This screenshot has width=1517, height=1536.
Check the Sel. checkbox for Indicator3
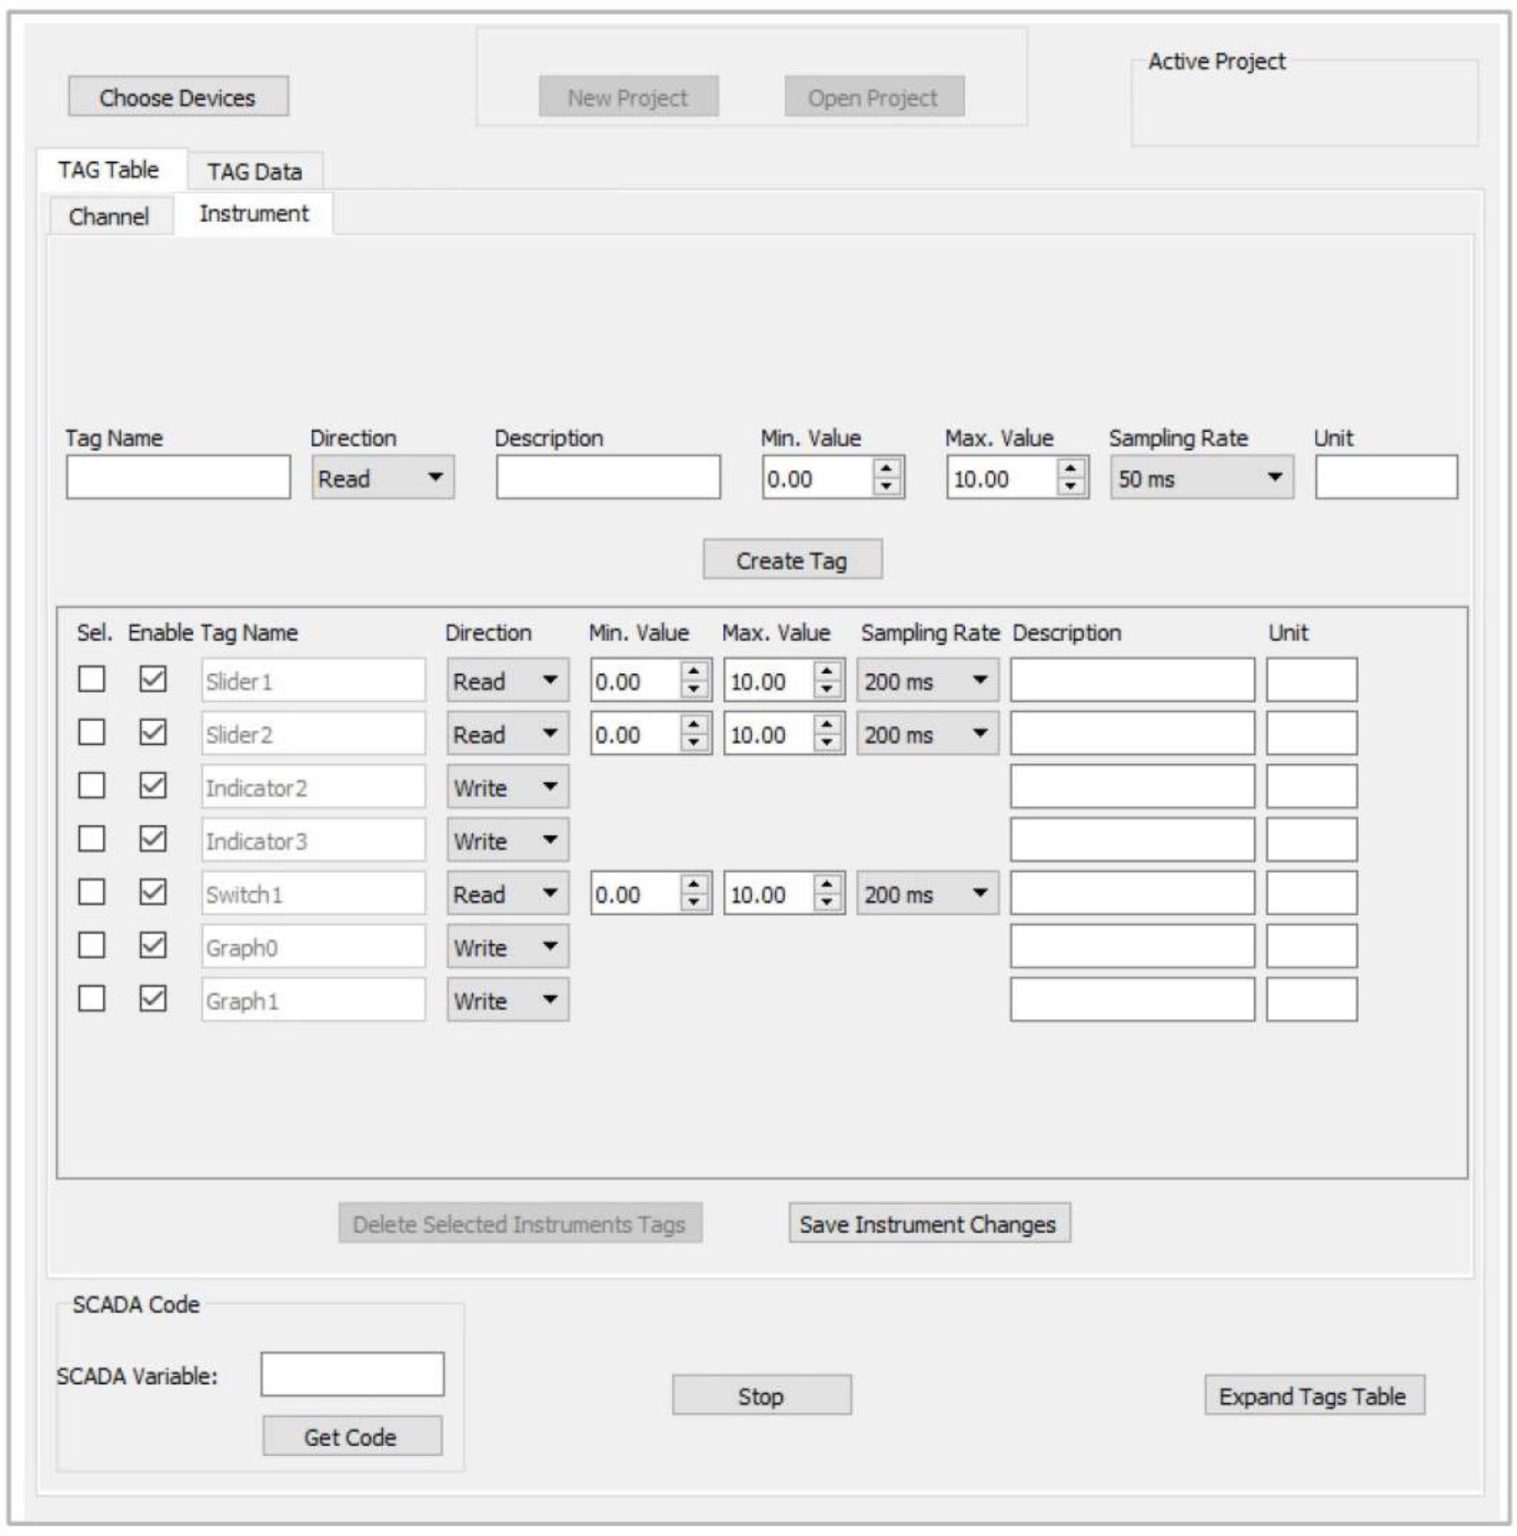(90, 840)
